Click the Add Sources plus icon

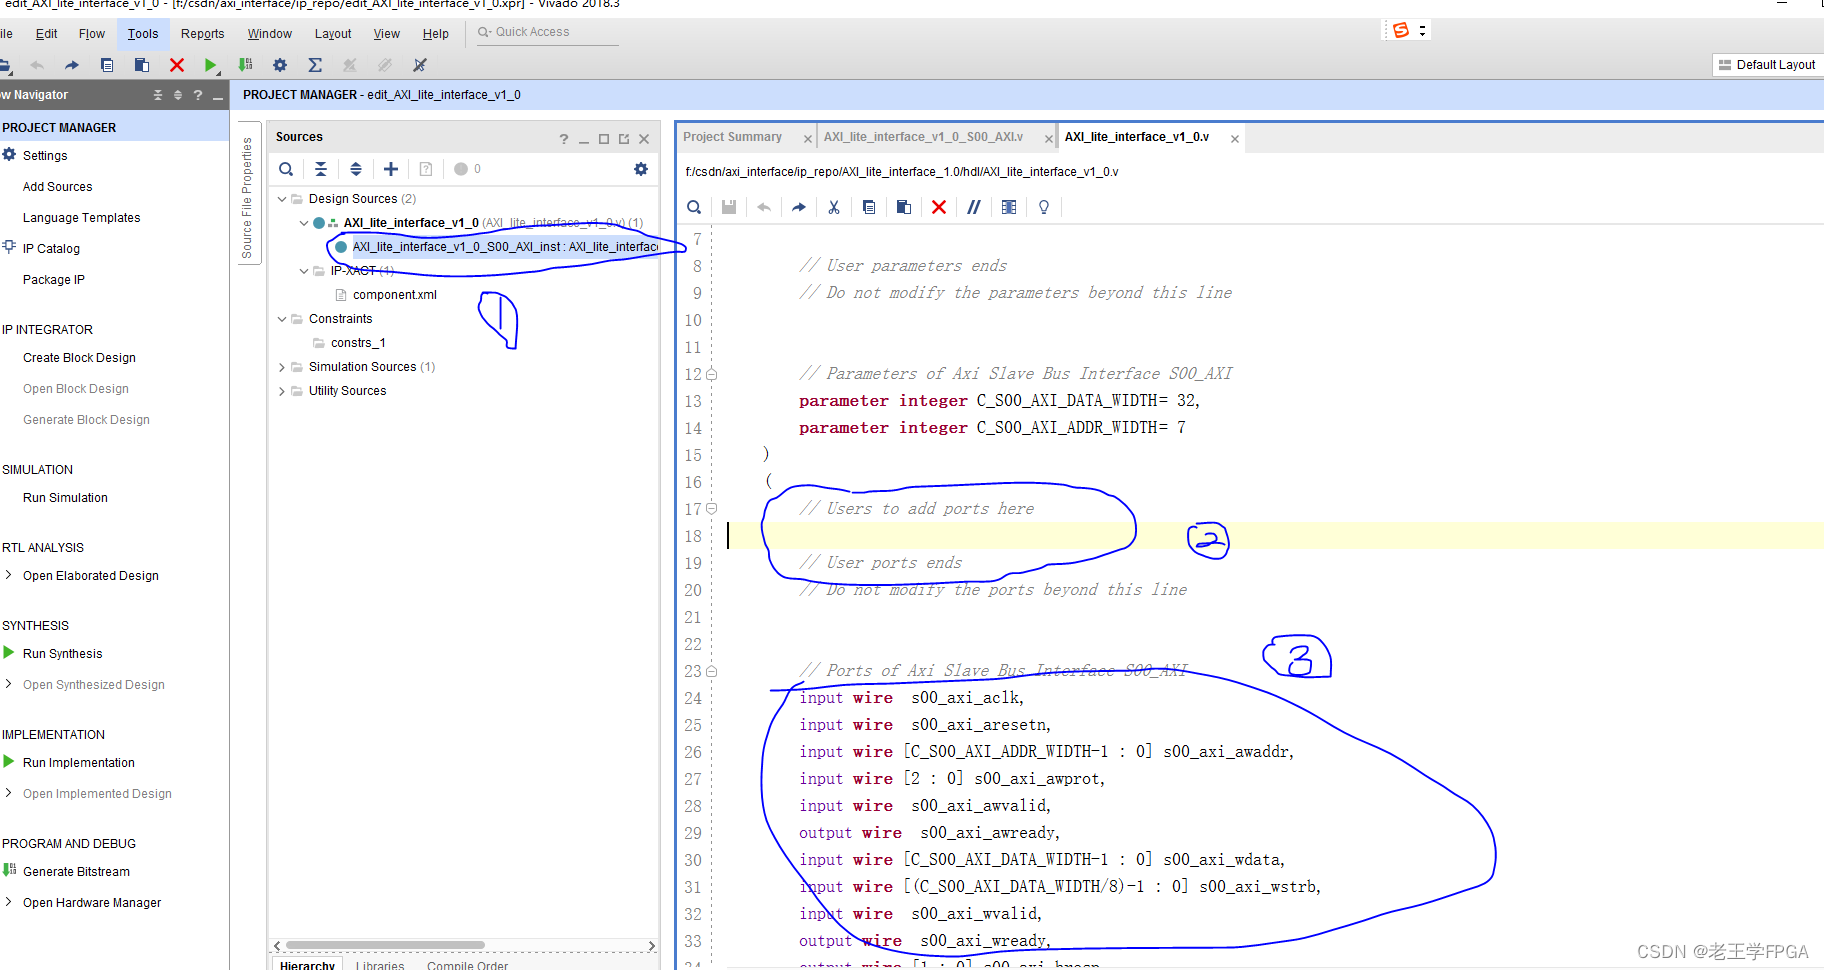click(391, 169)
